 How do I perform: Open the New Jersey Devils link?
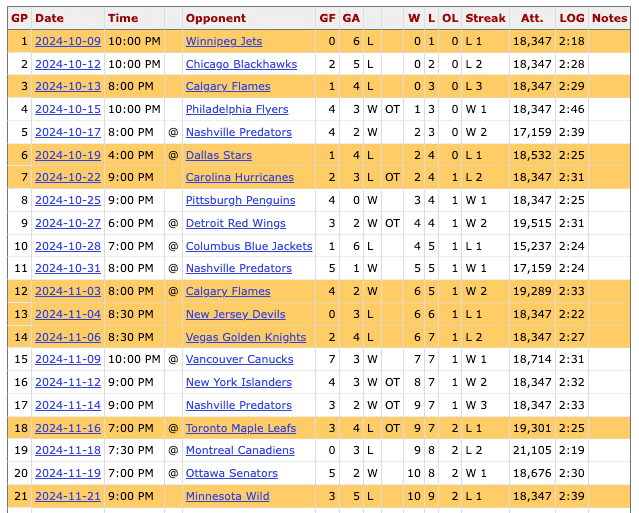[235, 314]
